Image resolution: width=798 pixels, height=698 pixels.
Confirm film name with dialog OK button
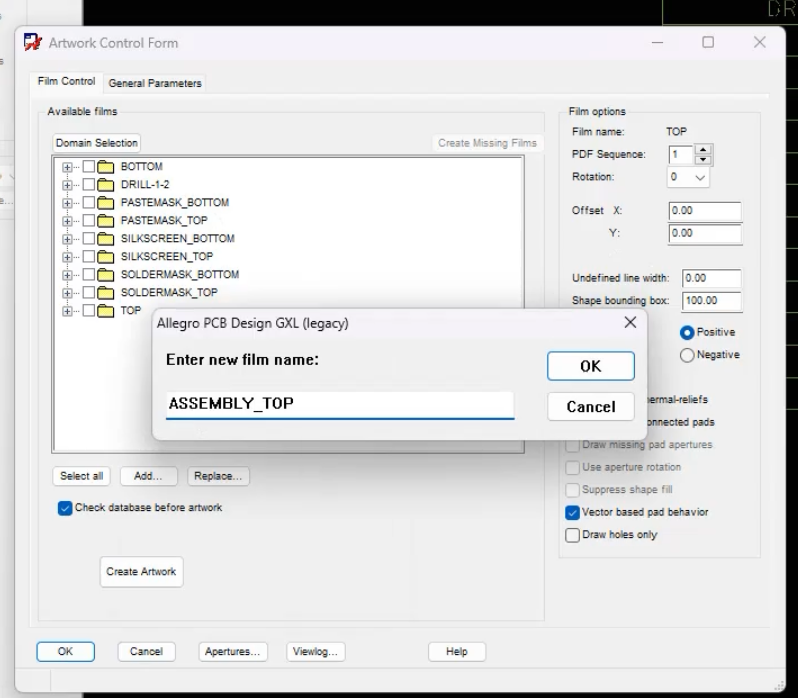coord(590,366)
